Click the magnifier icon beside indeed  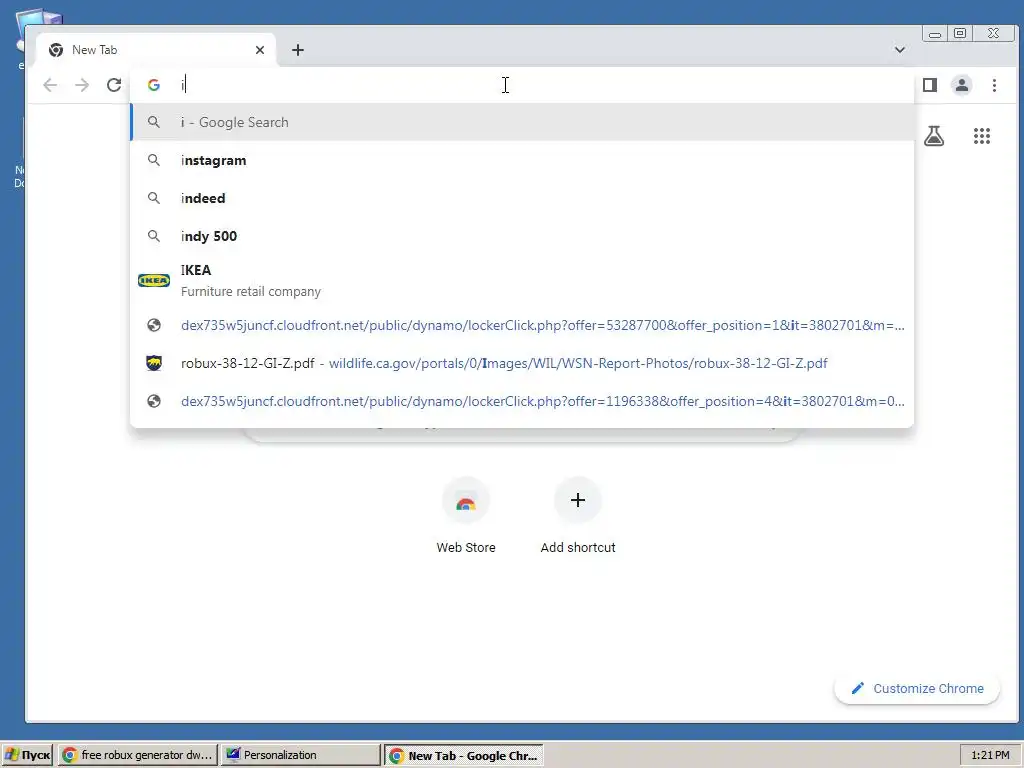pos(154,198)
